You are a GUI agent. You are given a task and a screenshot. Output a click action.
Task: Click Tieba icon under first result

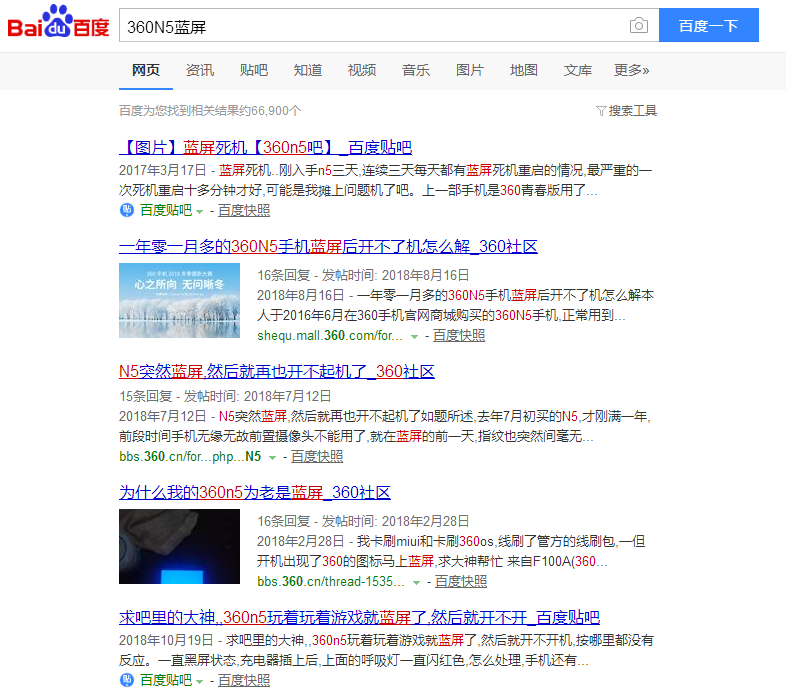[x=127, y=210]
